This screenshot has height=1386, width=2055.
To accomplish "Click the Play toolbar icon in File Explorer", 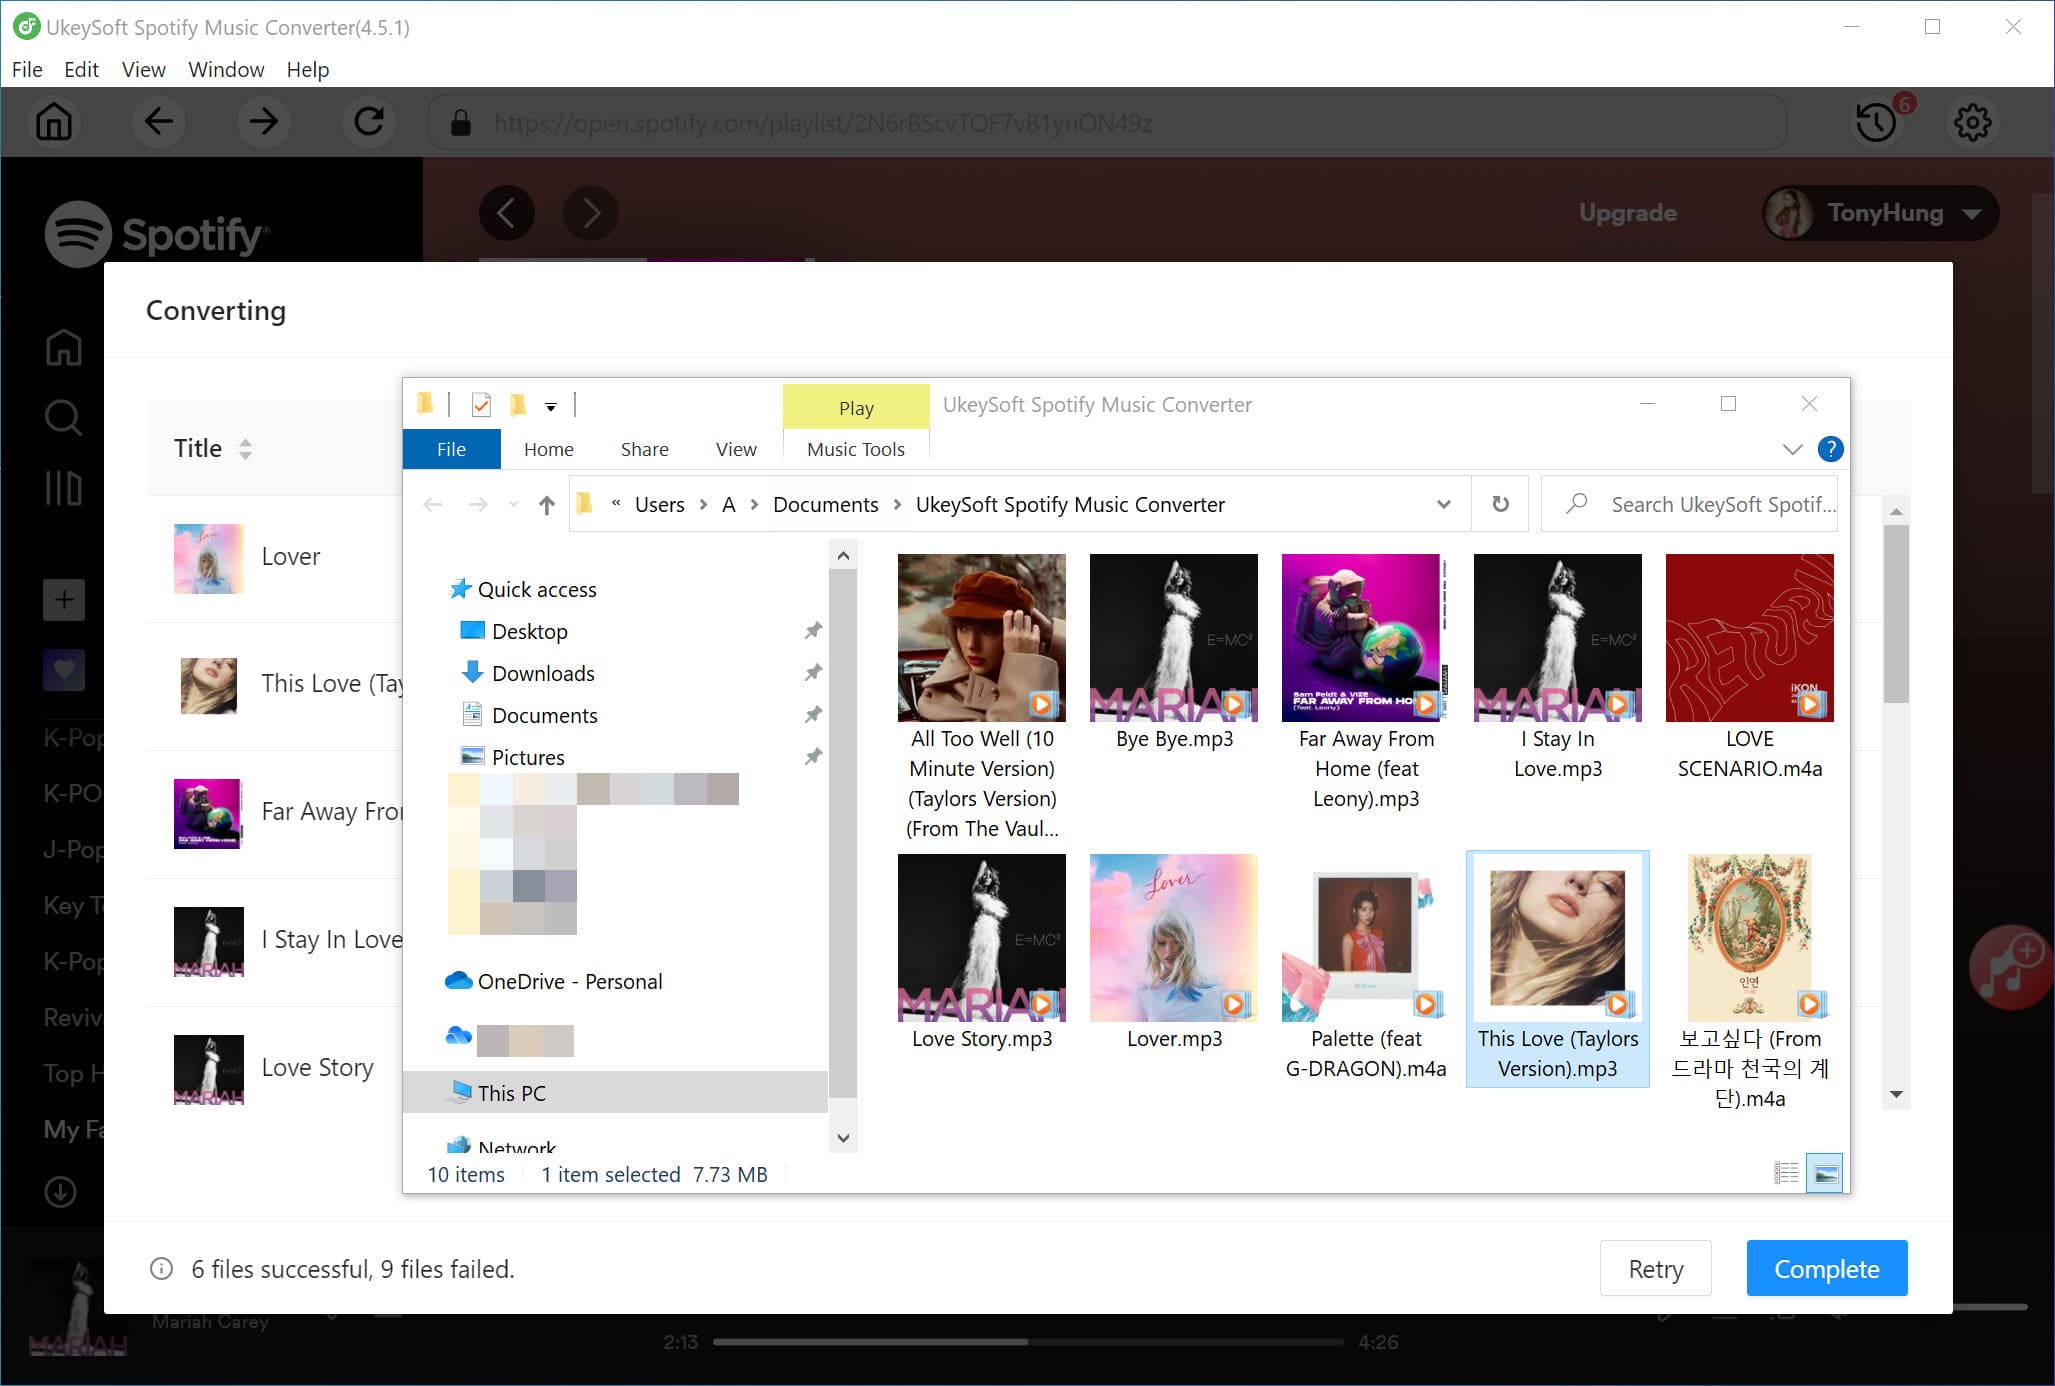I will (855, 405).
